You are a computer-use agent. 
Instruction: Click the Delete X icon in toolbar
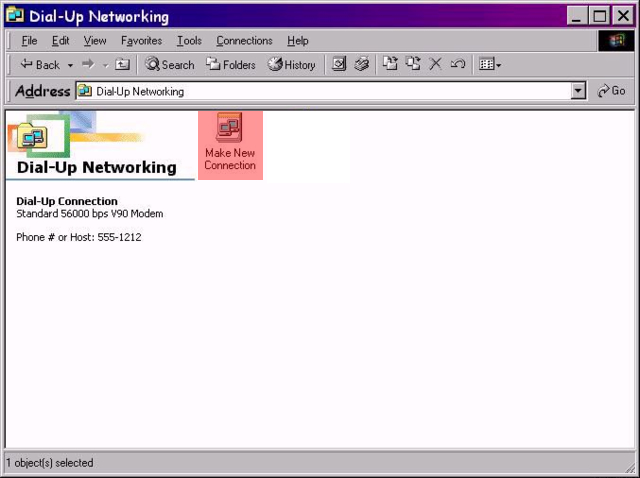(435, 65)
